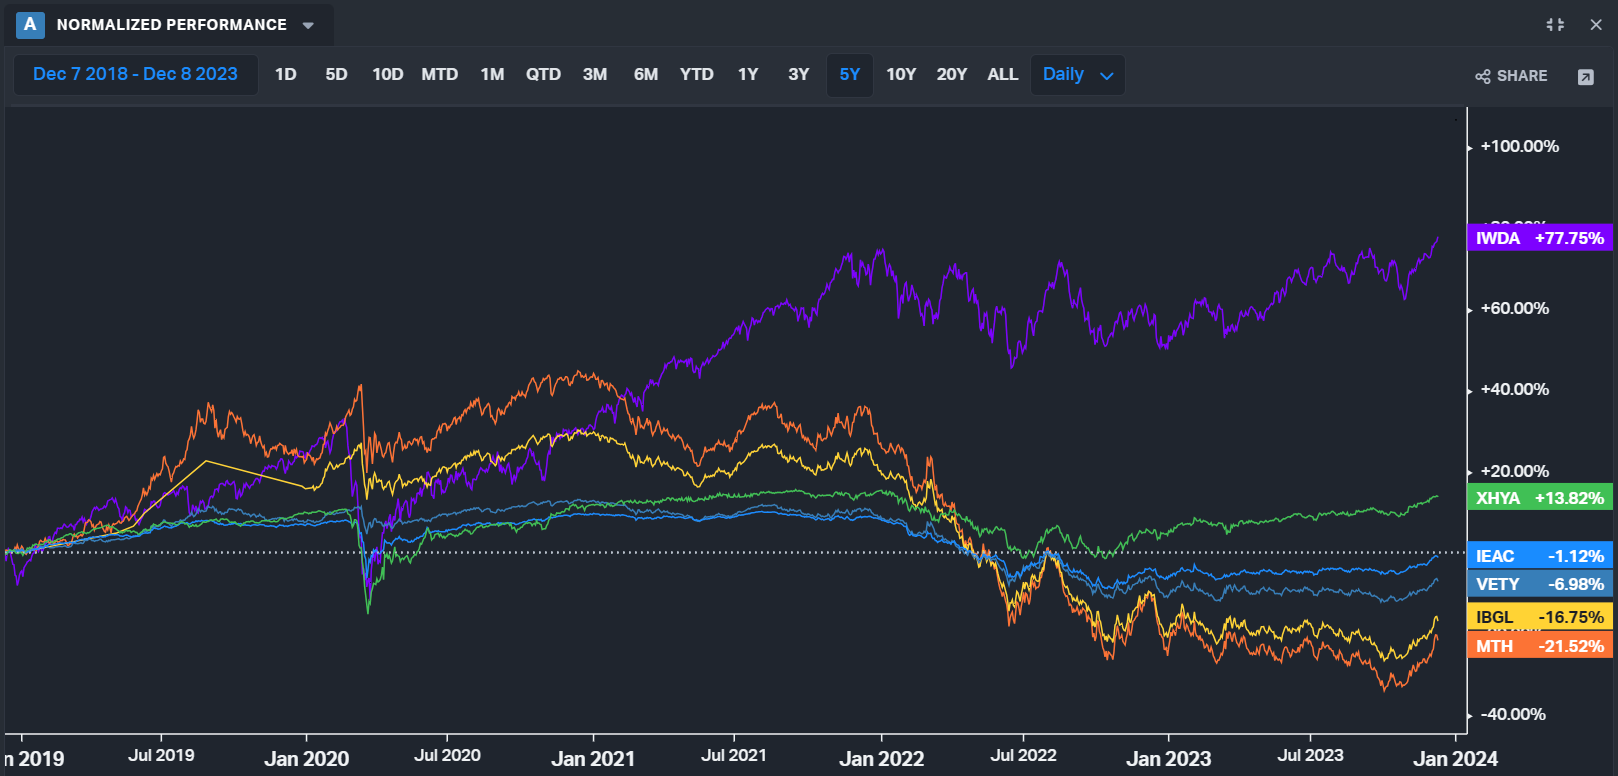Screen dimensions: 1618x776
Task: Click the Jul 2020 x-axis label
Action: (447, 755)
